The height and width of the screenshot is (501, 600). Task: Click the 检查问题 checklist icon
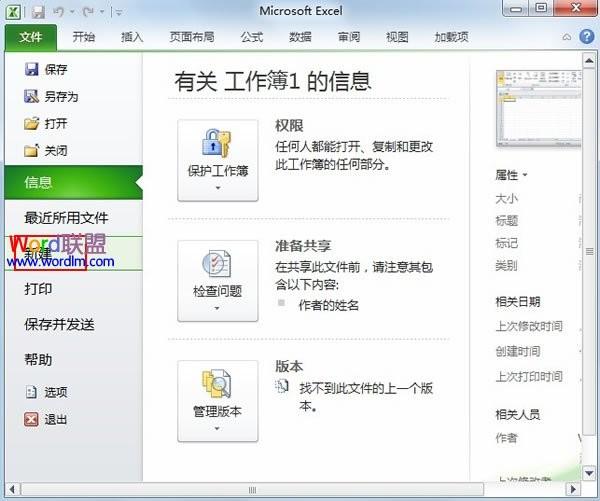[216, 263]
